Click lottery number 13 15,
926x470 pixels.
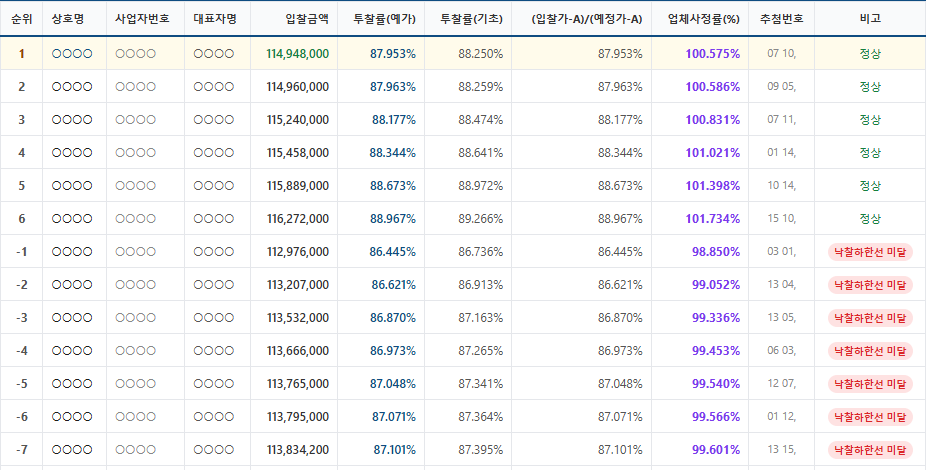click(x=782, y=451)
